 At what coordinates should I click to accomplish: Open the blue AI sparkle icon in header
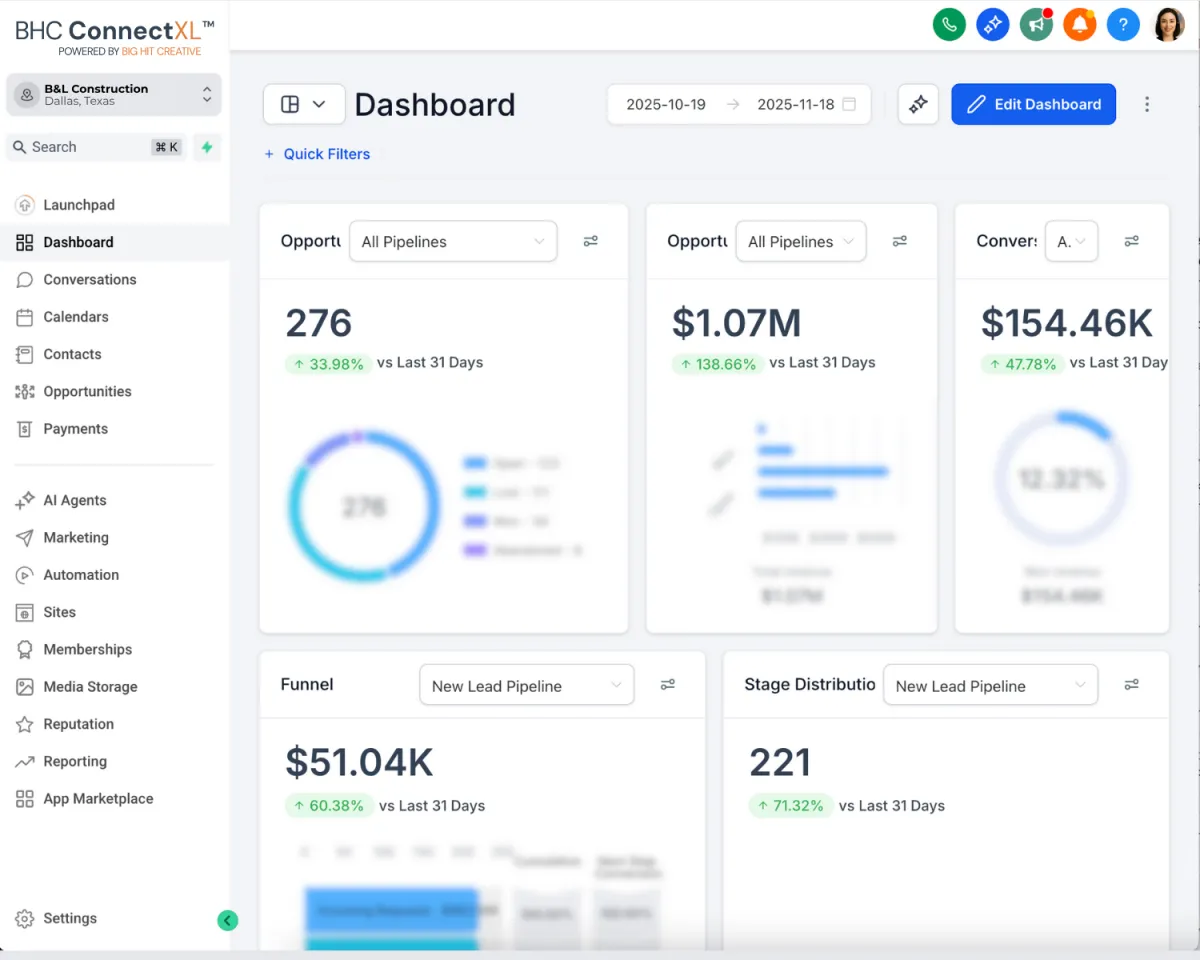coord(993,24)
